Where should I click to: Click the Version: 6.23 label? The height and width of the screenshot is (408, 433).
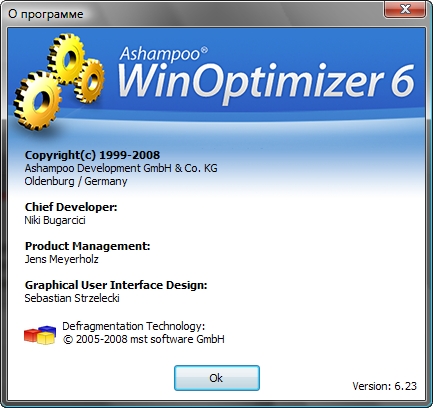[384, 386]
